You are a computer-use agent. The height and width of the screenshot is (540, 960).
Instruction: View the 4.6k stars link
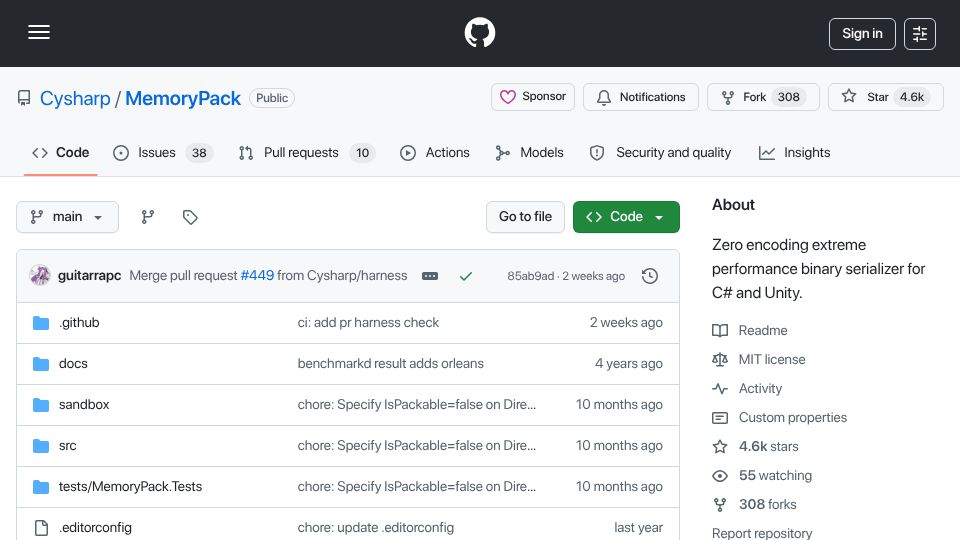click(x=756, y=446)
